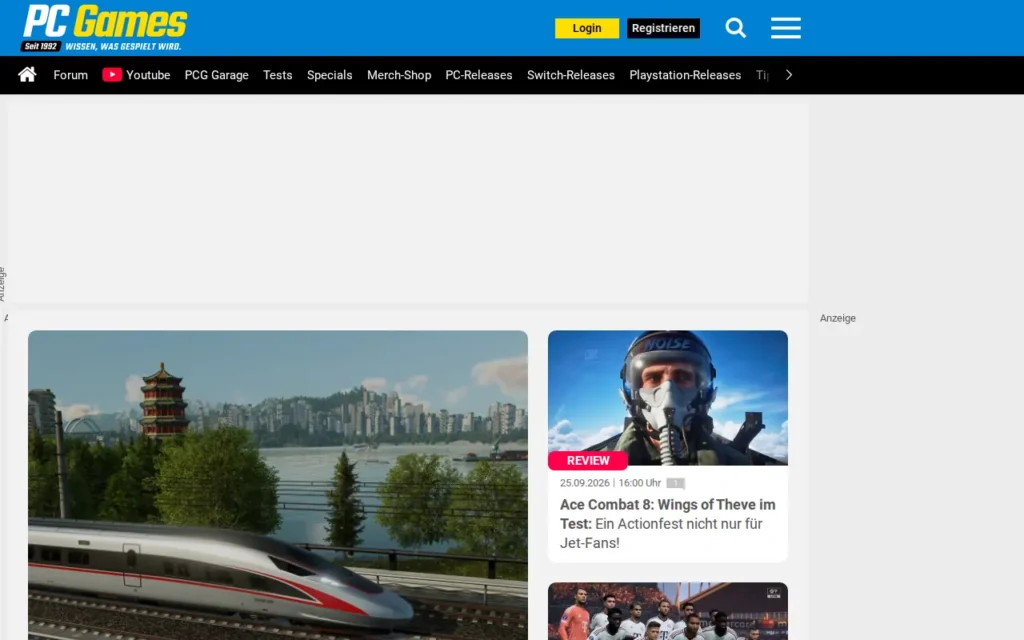Image resolution: width=1024 pixels, height=640 pixels.
Task: Click the 'Wissen, was gespielt wird' tagline
Action: (123, 46)
